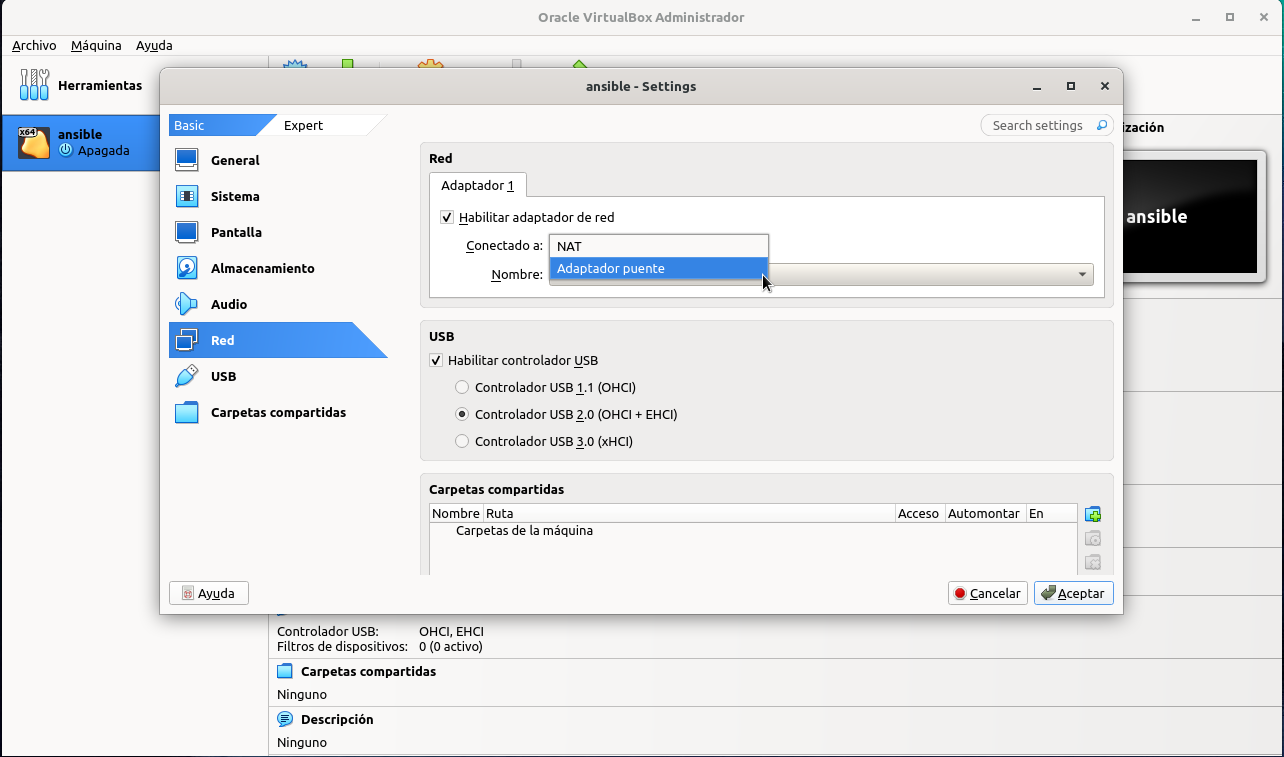Open the USB settings section

(278, 376)
